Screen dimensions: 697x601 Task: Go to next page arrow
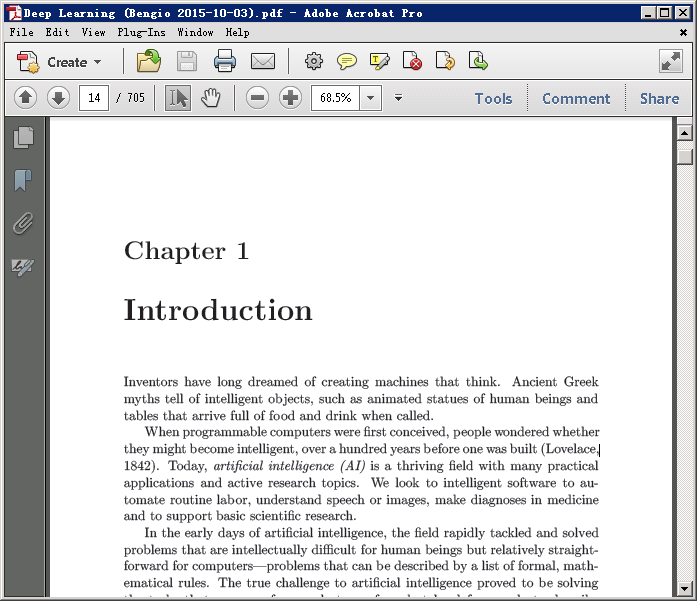(58, 97)
